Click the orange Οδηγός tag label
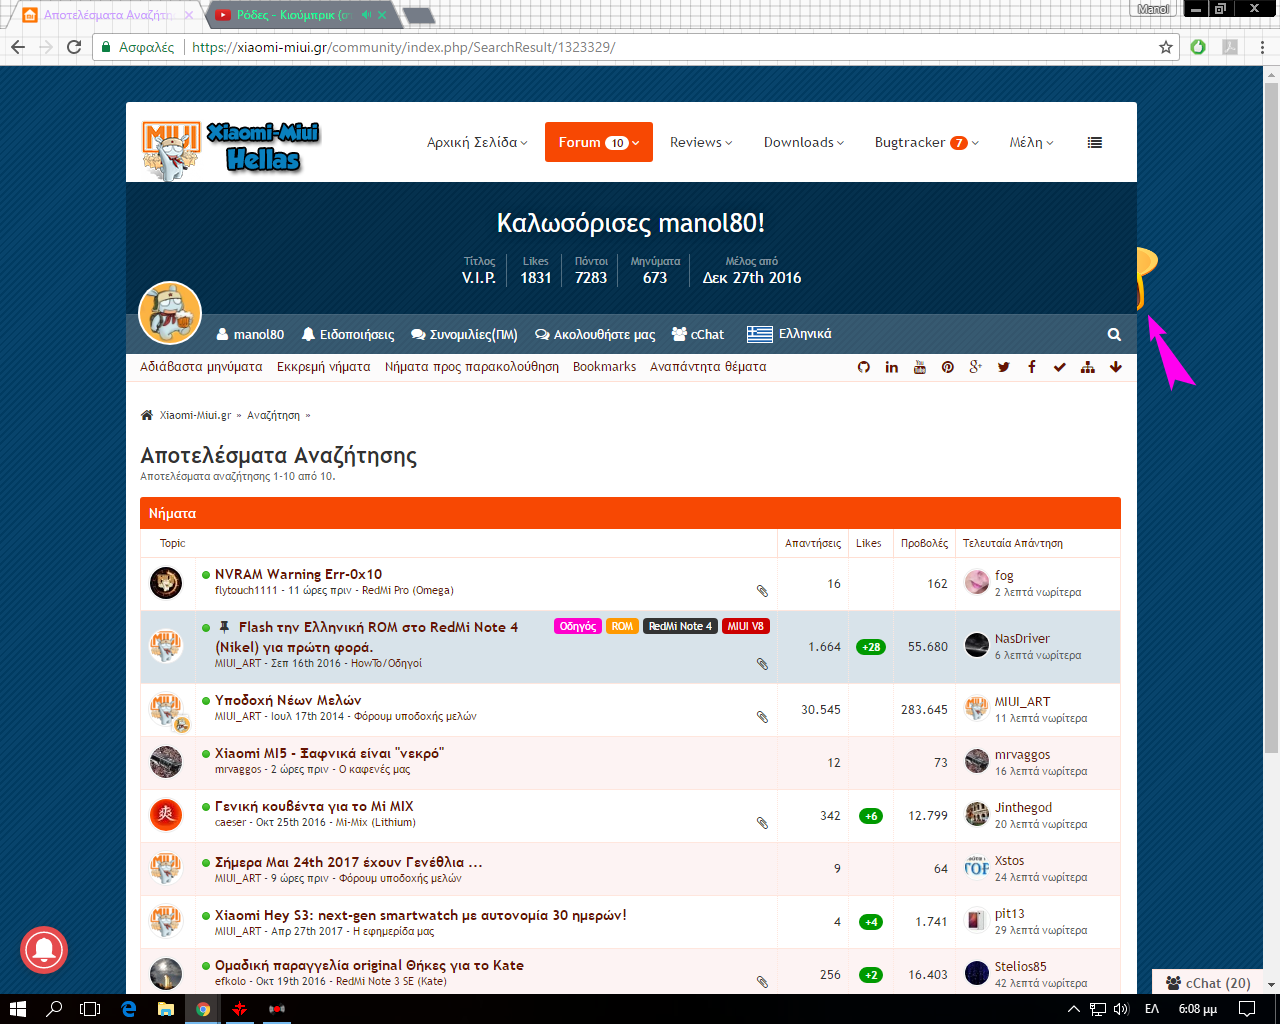Viewport: 1280px width, 1024px height. click(578, 626)
